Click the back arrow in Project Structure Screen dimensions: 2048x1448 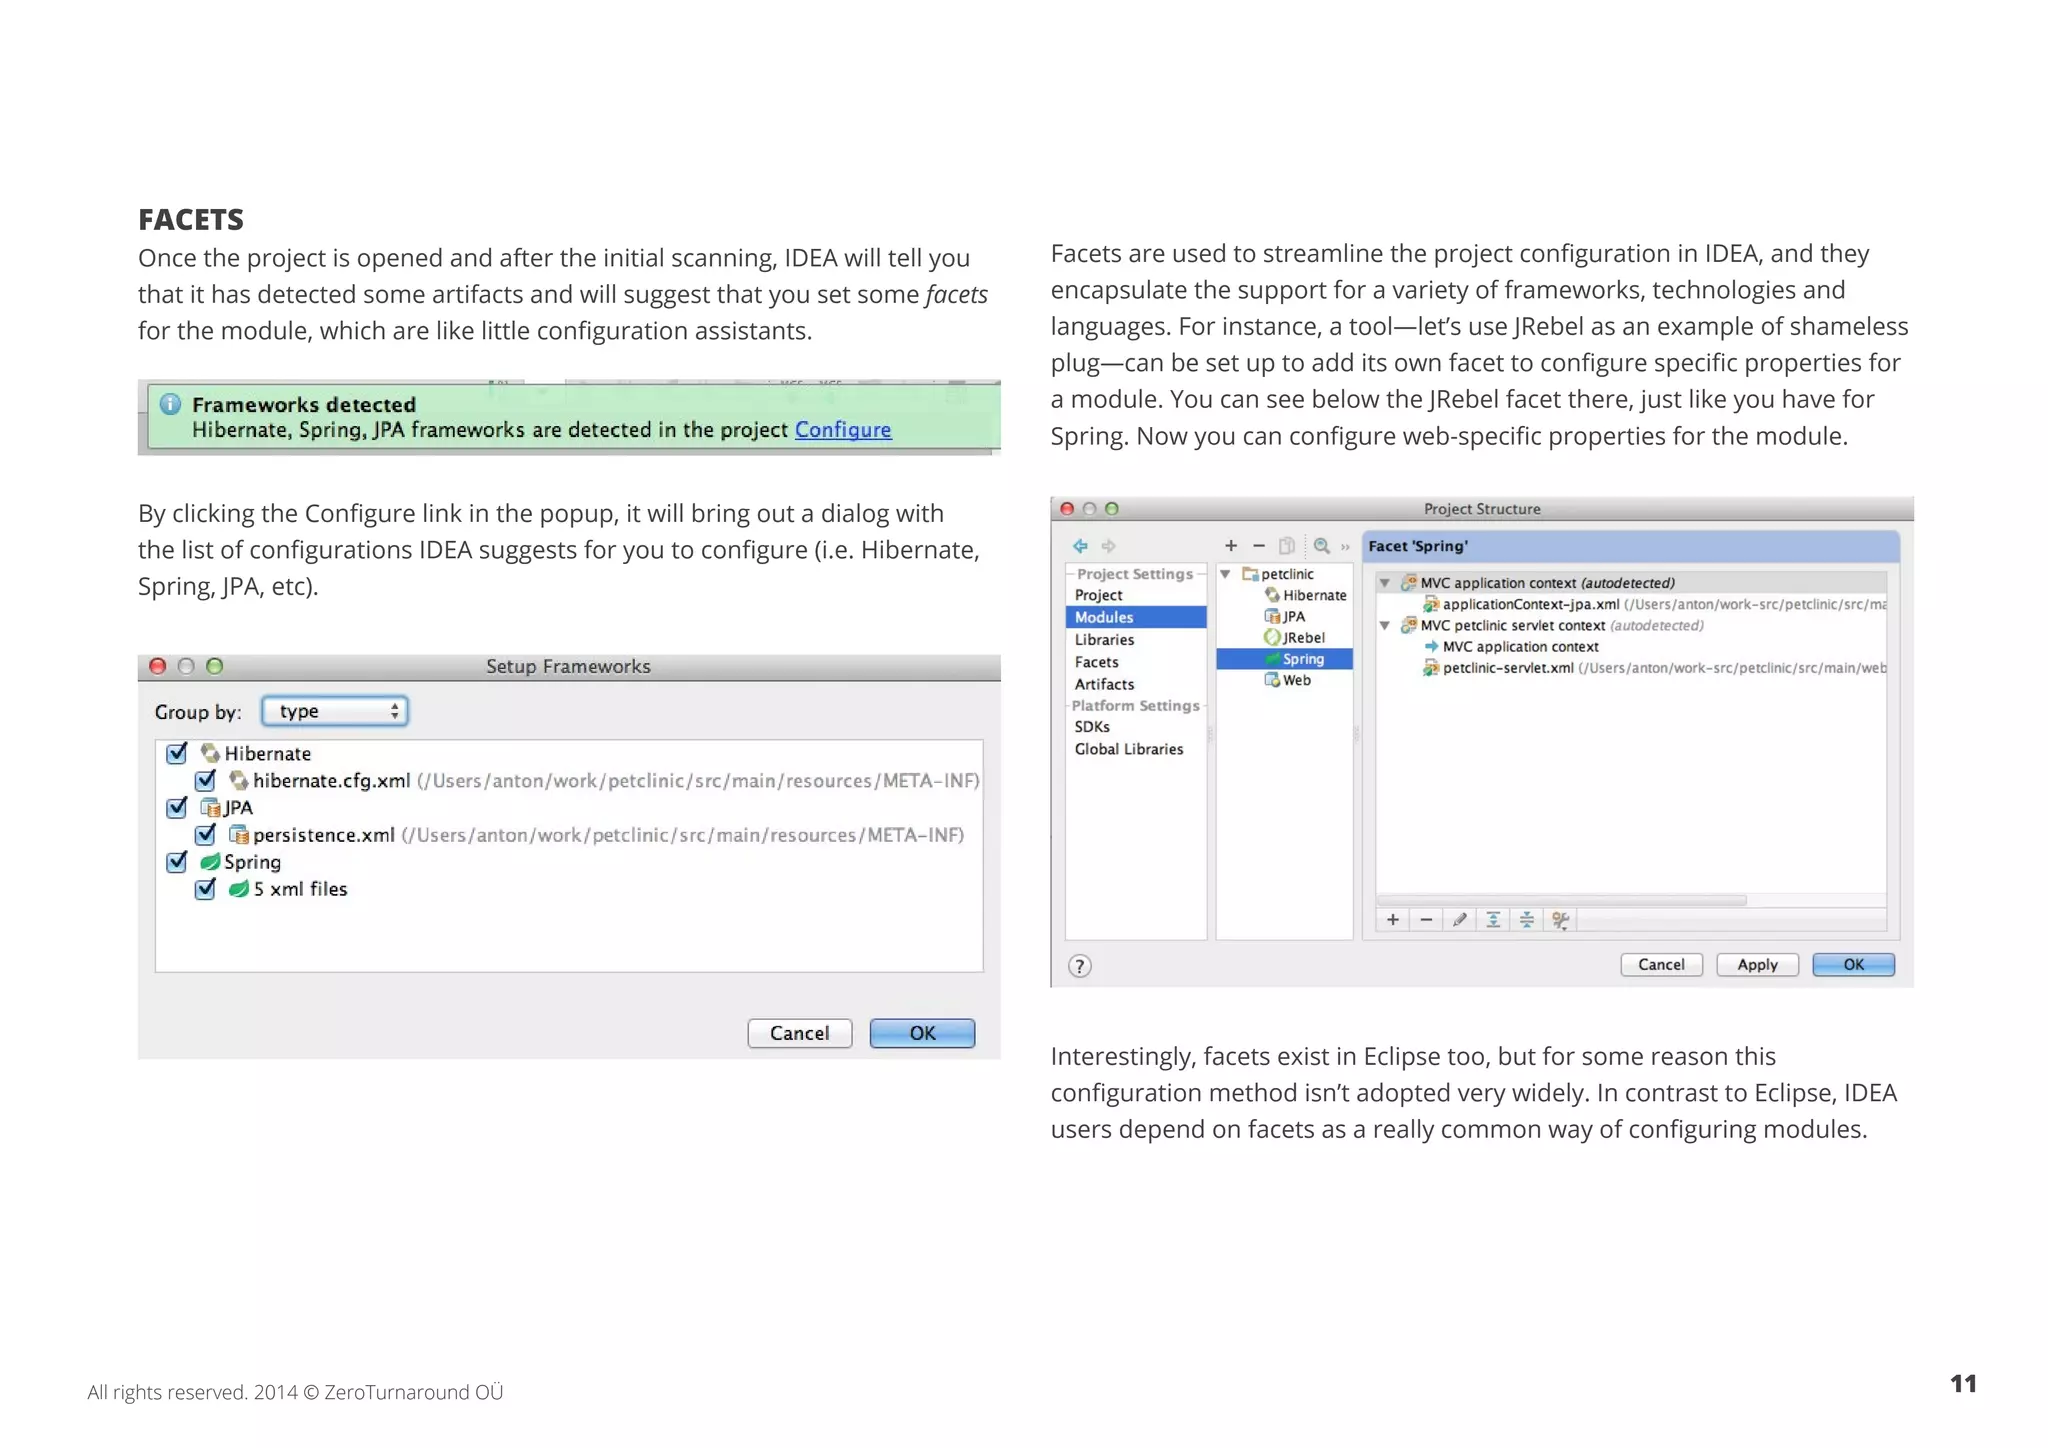pyautogui.click(x=1080, y=546)
